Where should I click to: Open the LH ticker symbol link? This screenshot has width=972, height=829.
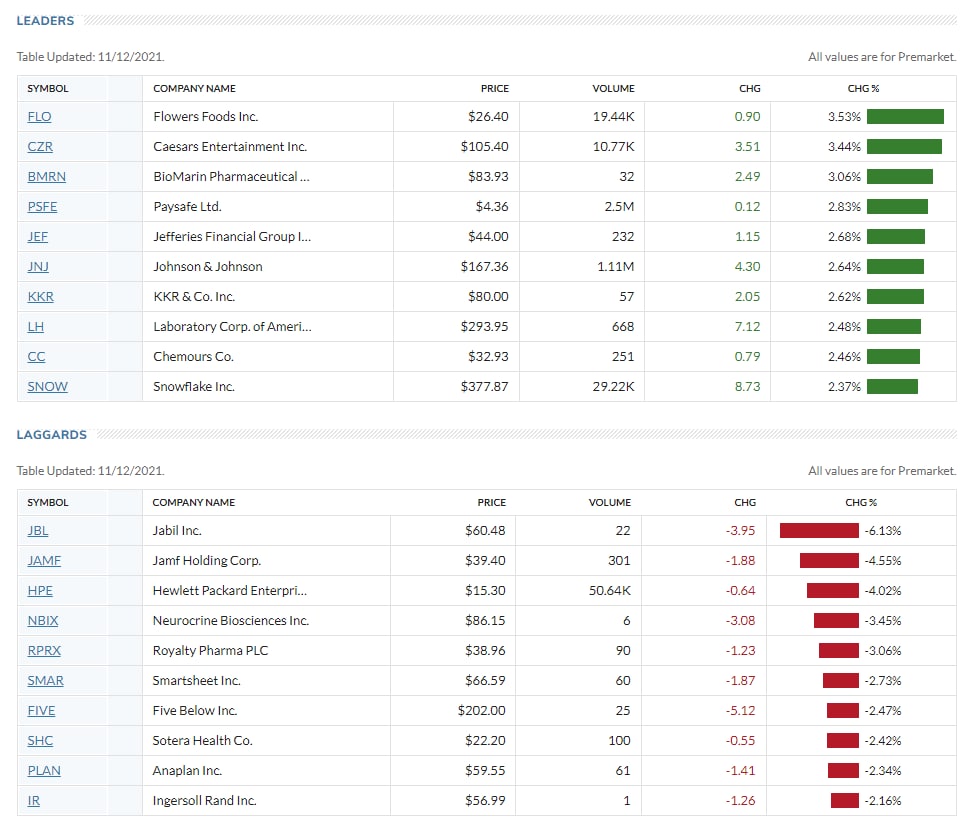[35, 326]
